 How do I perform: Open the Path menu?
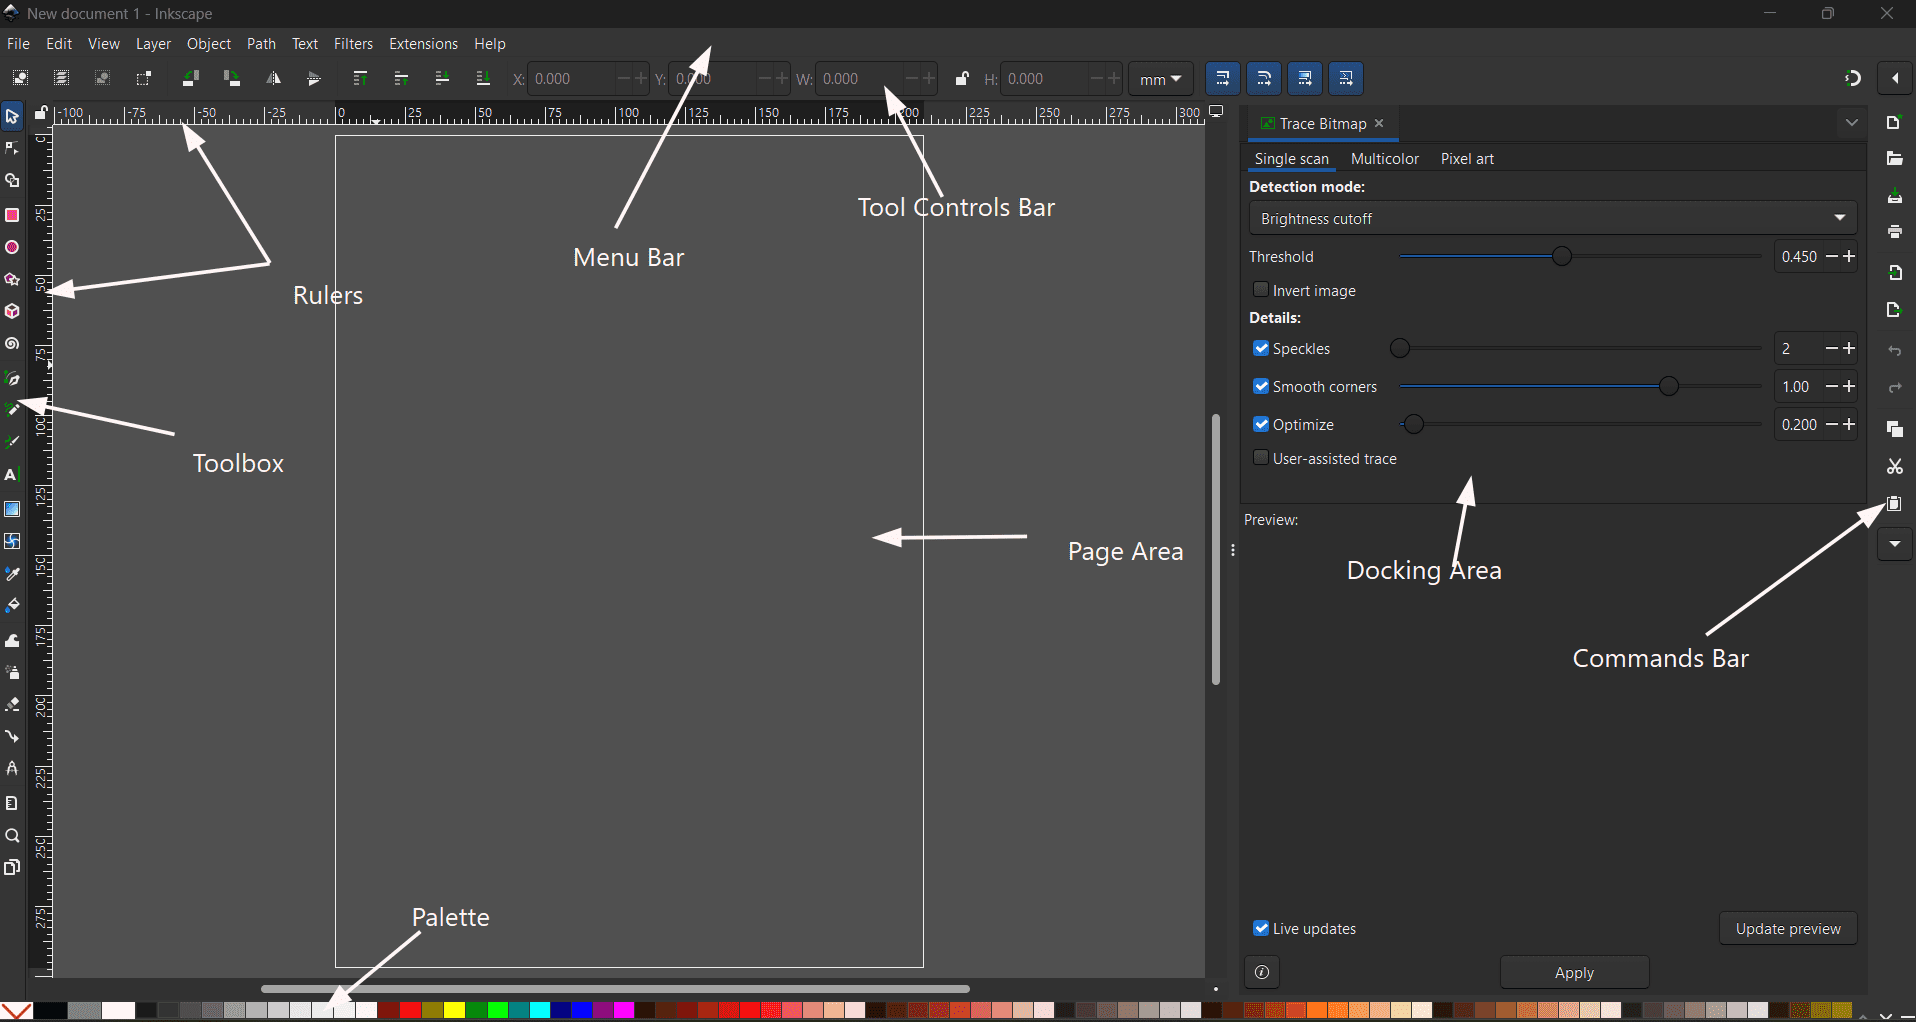pos(261,44)
